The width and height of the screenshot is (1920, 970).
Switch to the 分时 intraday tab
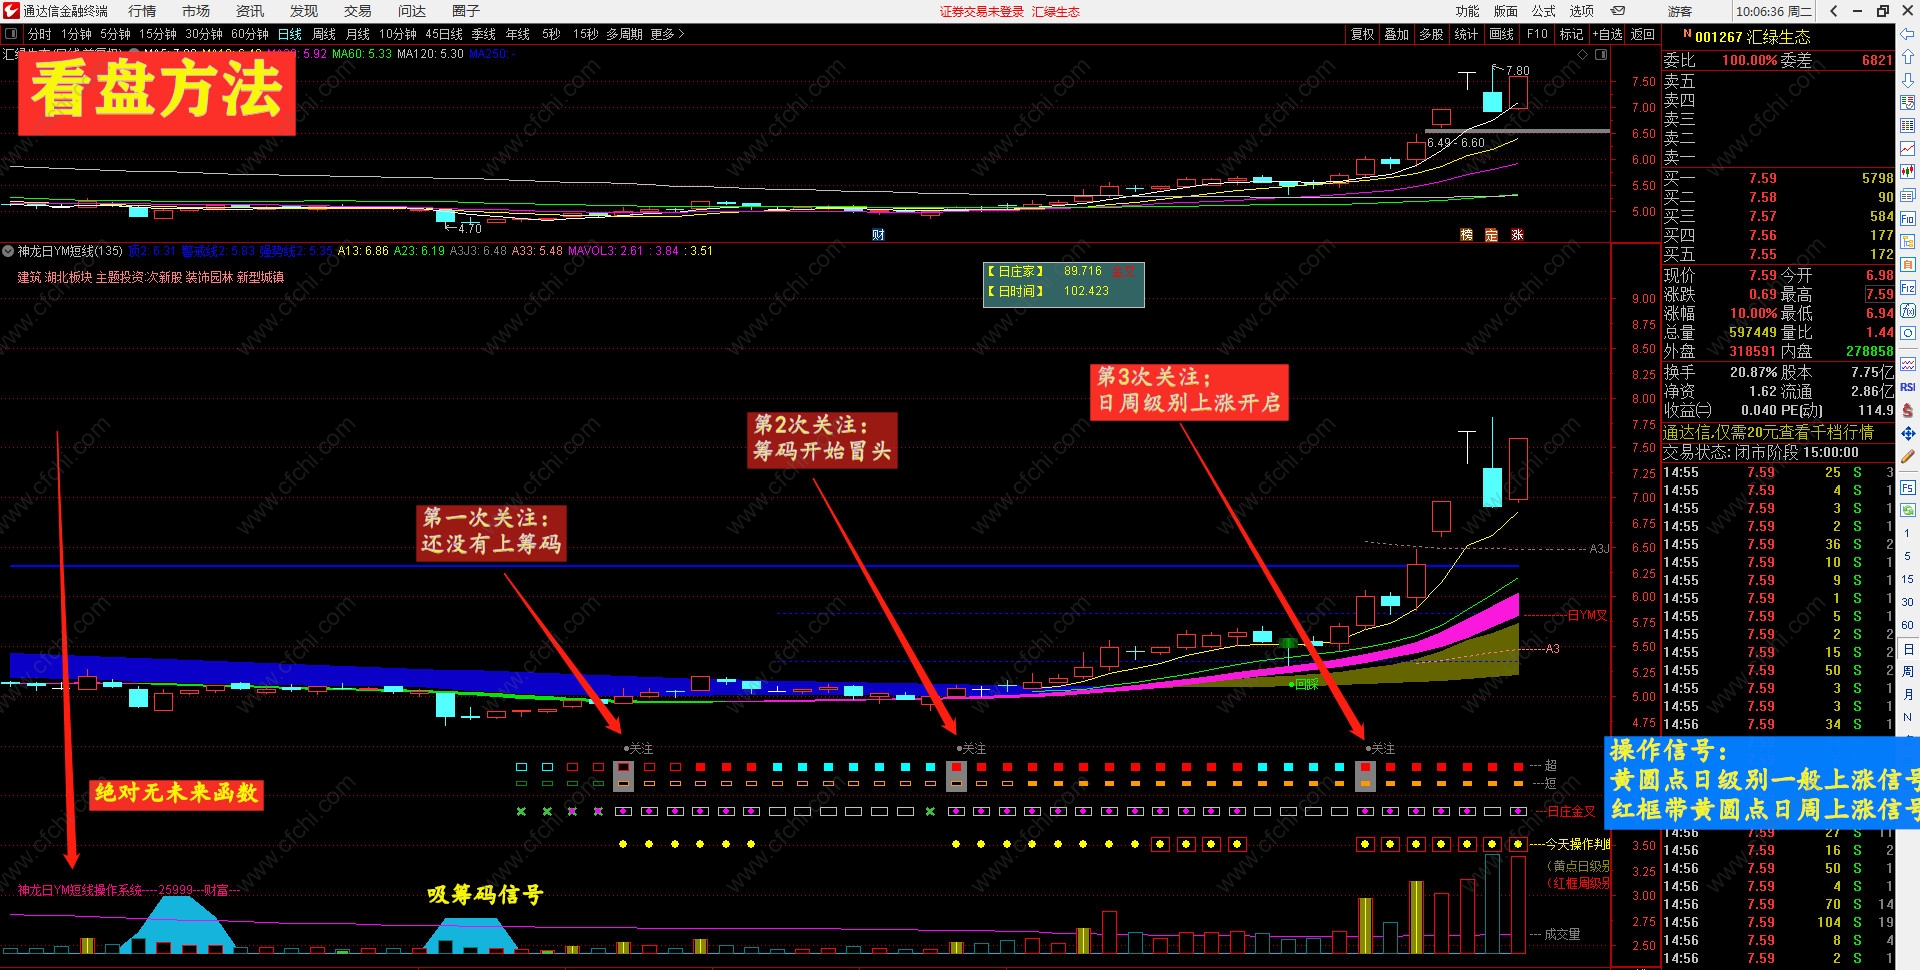(x=40, y=34)
